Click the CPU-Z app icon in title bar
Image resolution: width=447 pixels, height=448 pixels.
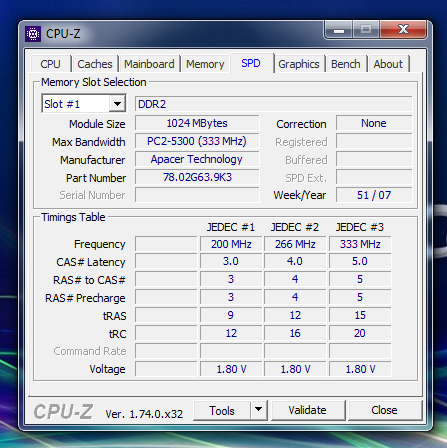tap(33, 34)
